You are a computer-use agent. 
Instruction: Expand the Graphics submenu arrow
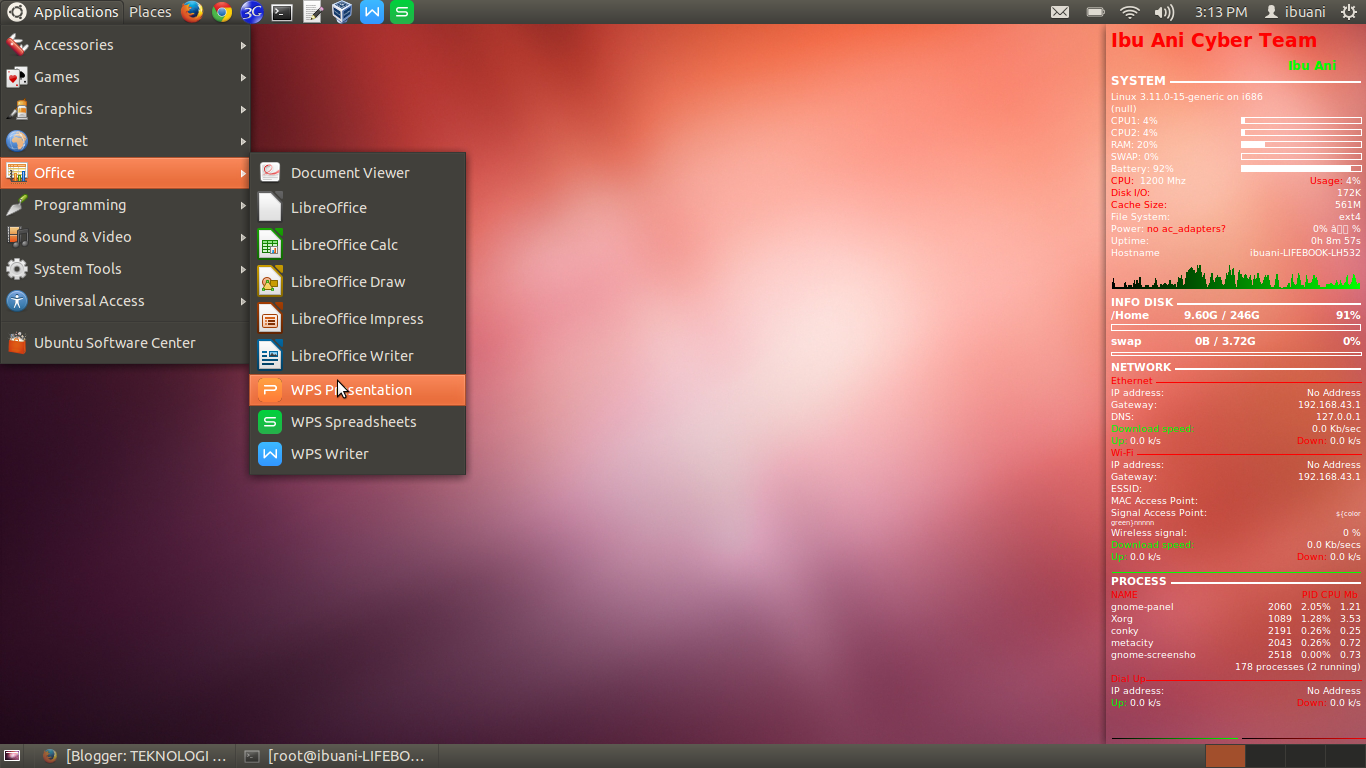(x=243, y=109)
